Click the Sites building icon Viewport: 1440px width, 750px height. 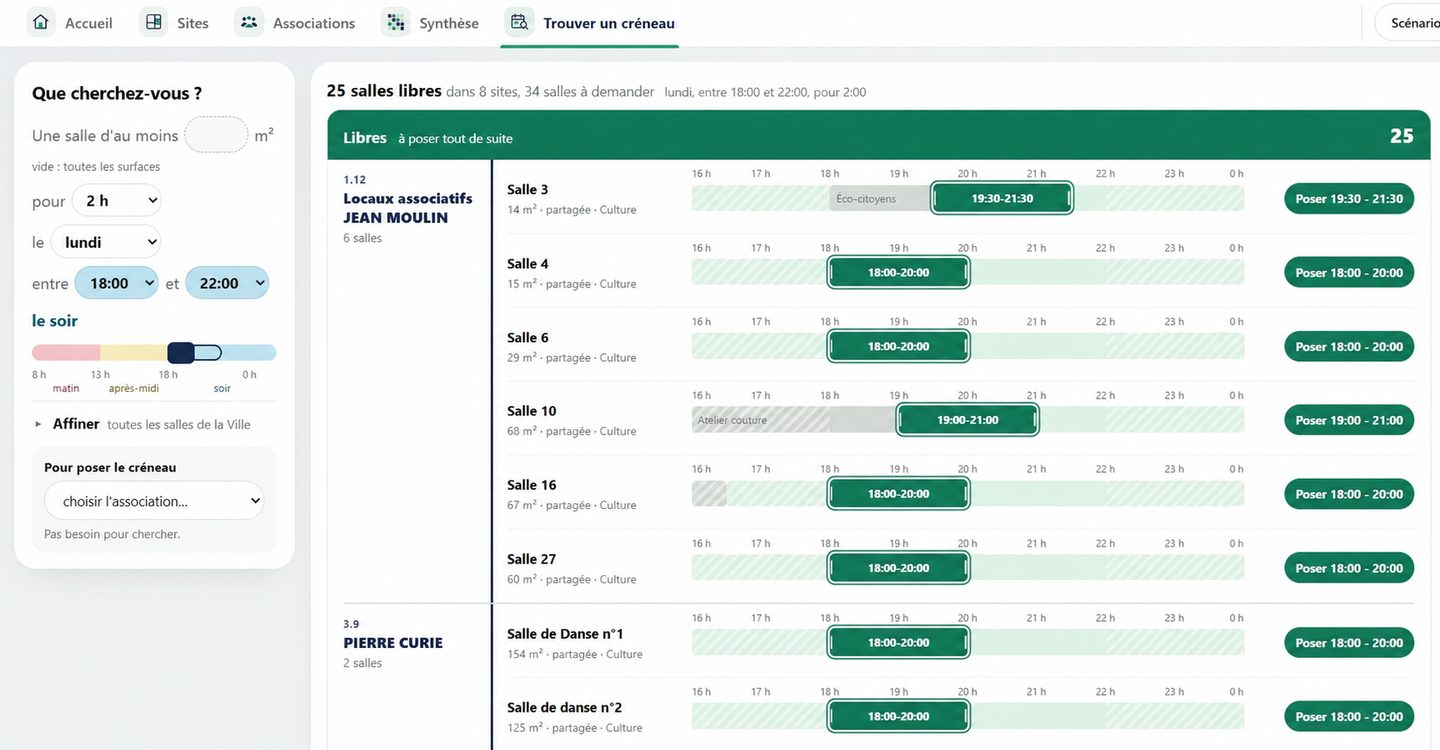[153, 22]
